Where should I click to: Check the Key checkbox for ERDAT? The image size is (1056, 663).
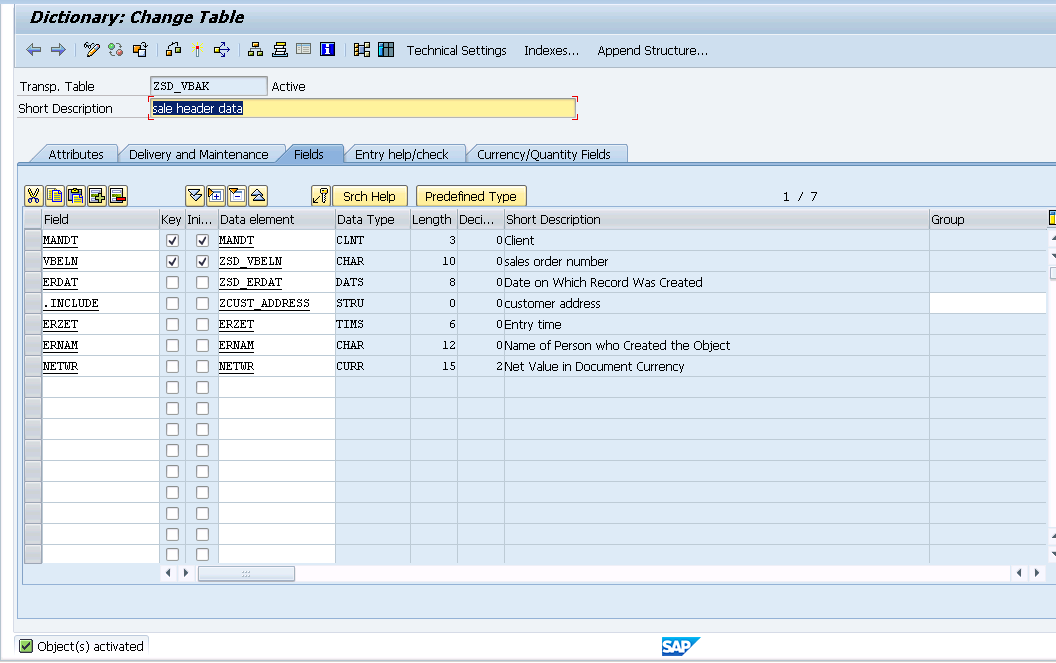pos(172,282)
